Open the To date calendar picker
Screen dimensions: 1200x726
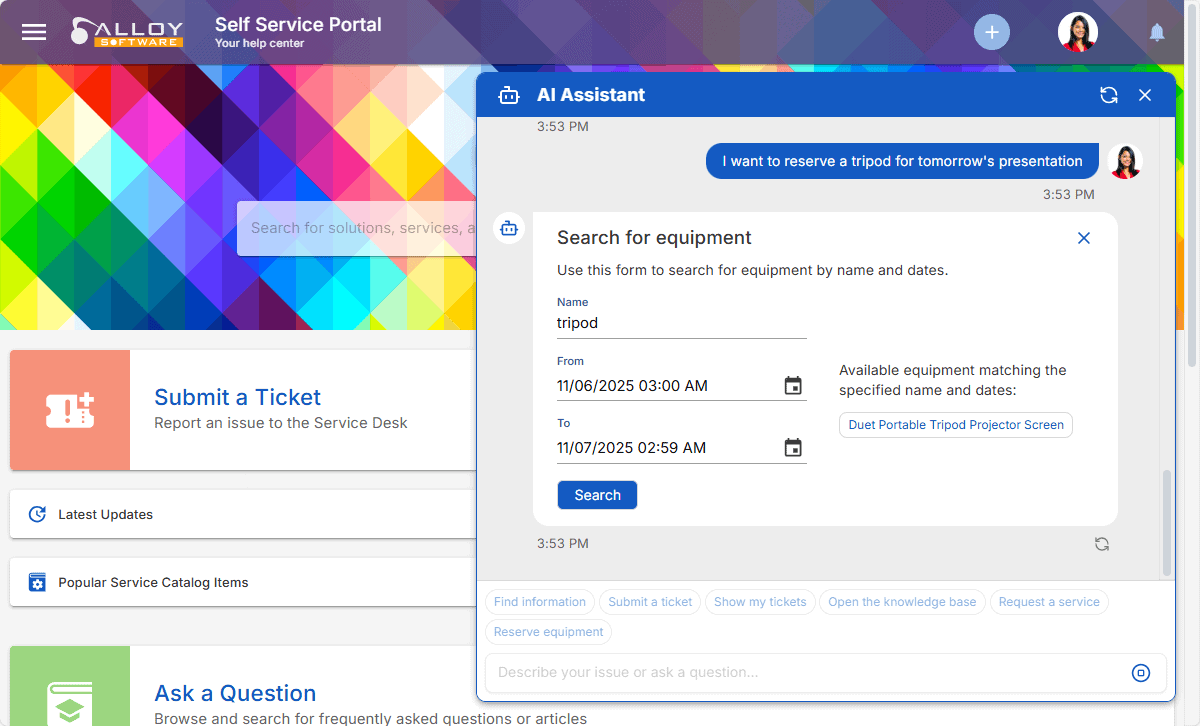[x=793, y=448]
